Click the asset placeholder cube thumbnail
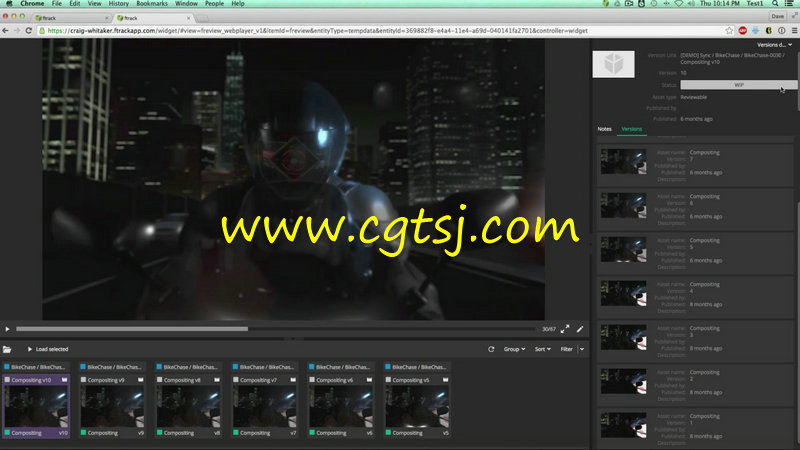The height and width of the screenshot is (450, 800). 613,64
